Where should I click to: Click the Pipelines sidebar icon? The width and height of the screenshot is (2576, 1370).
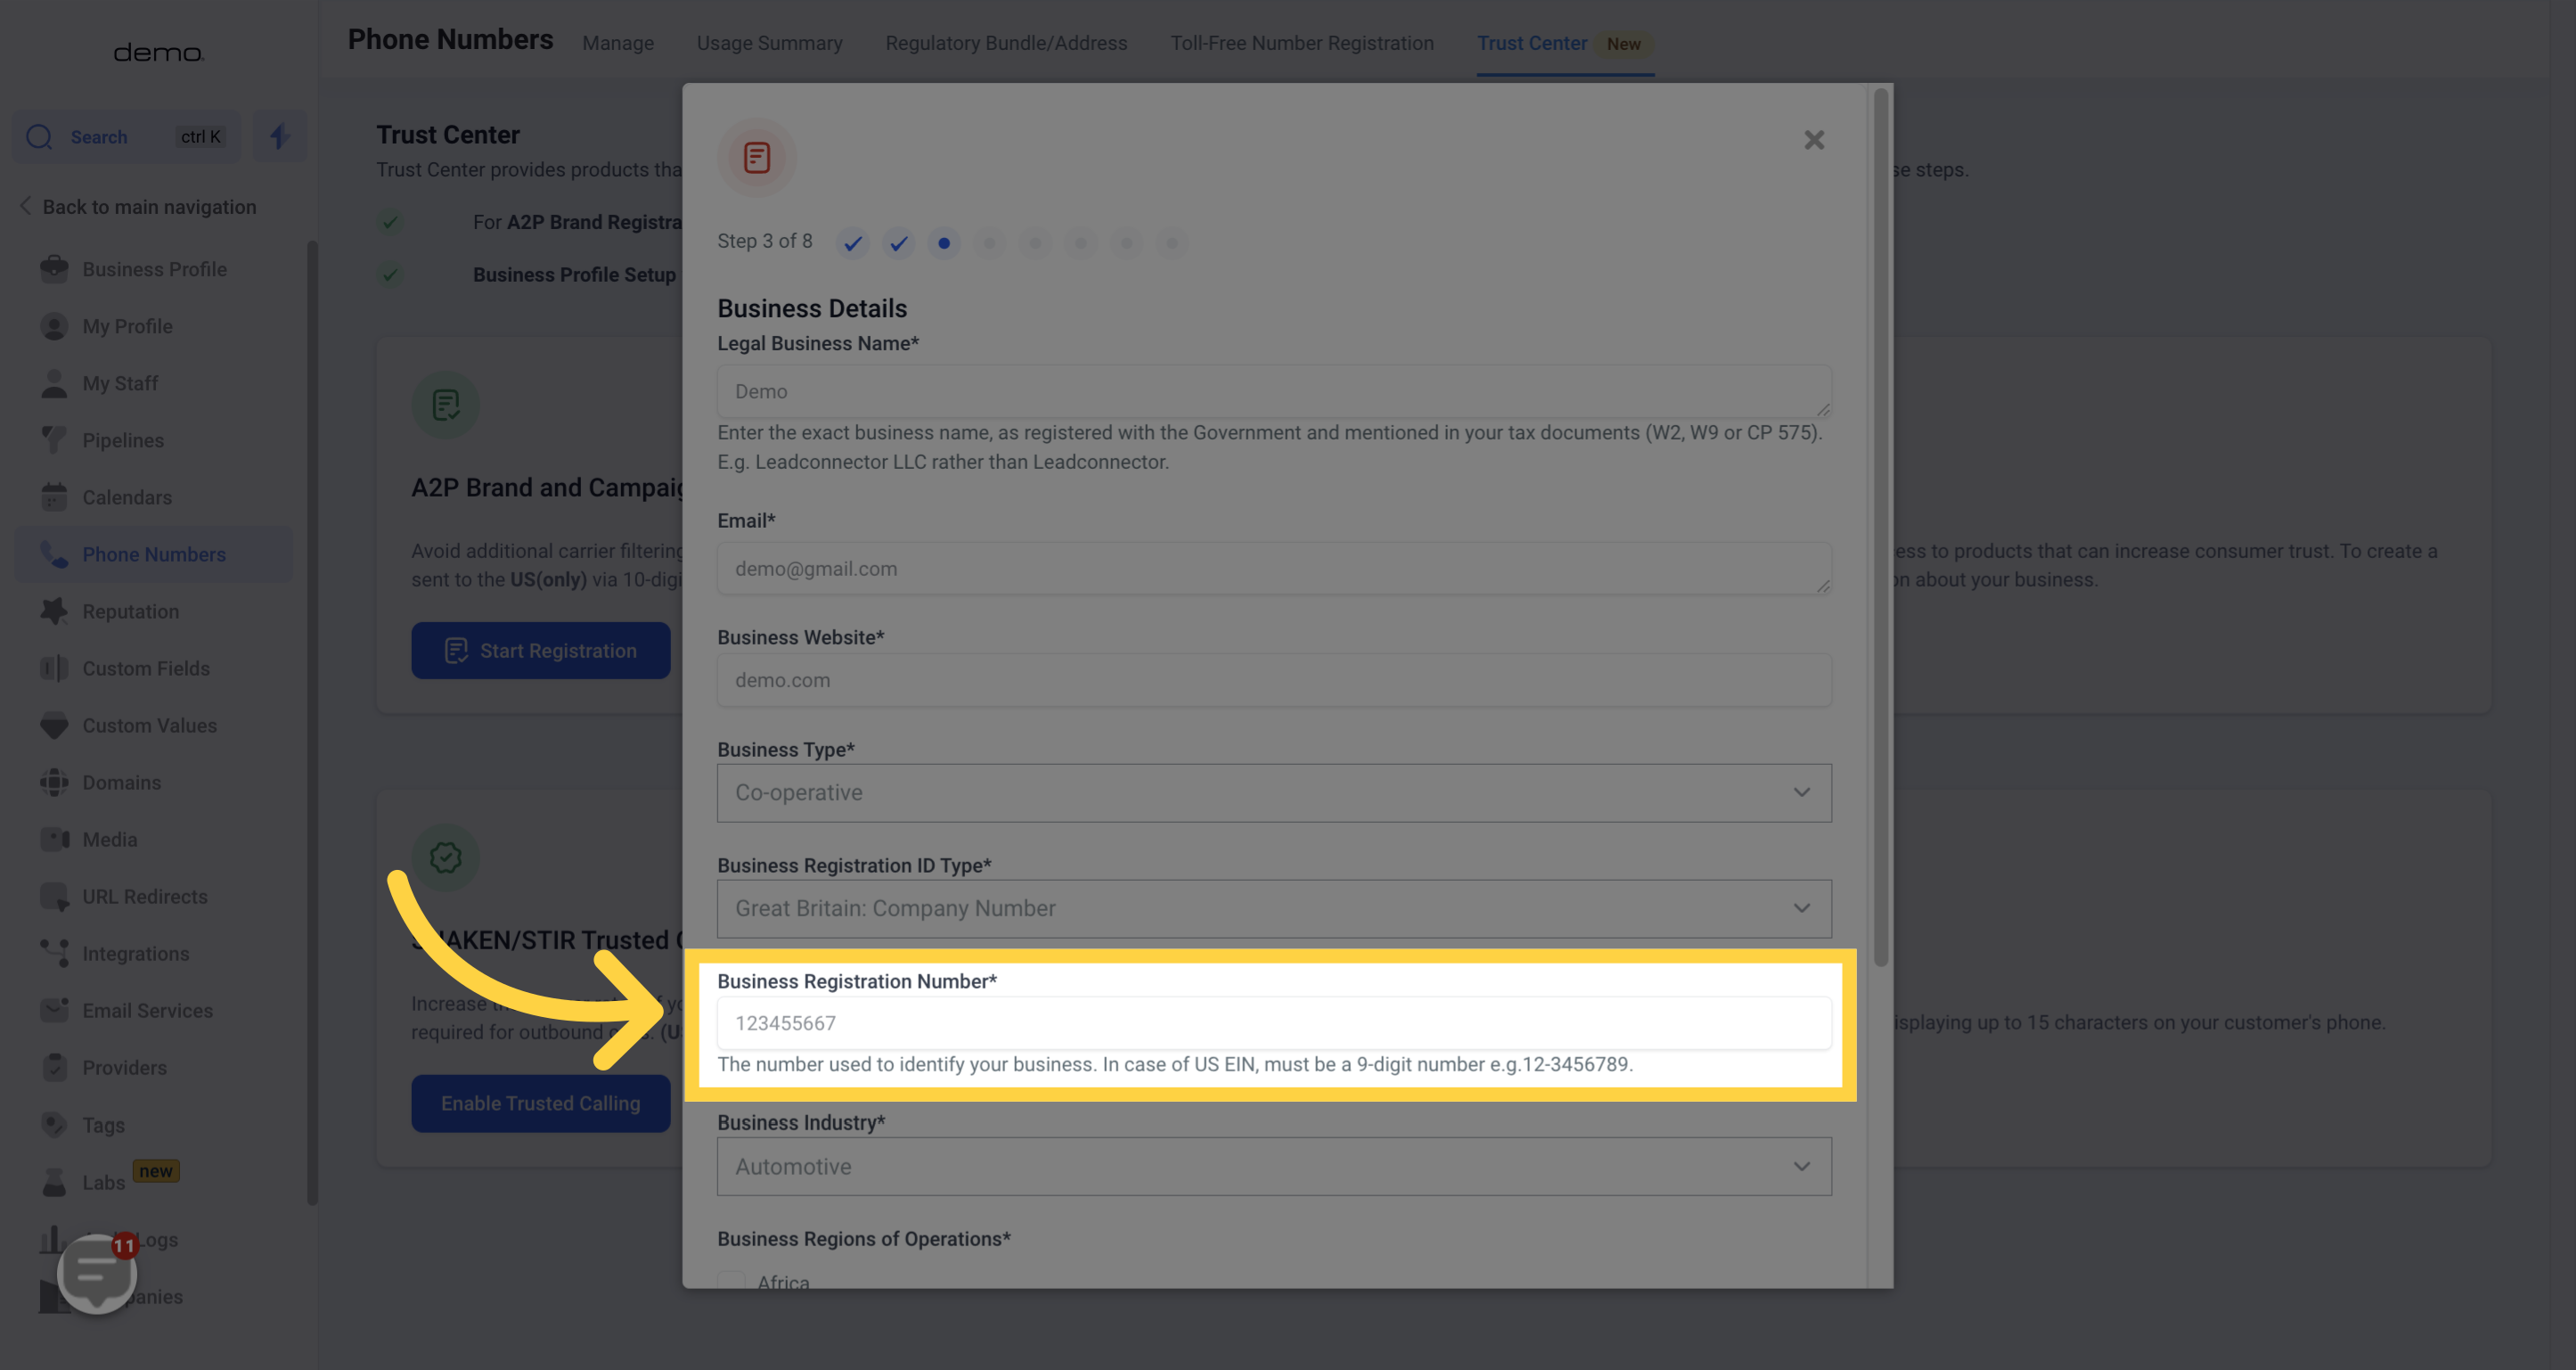coord(53,439)
